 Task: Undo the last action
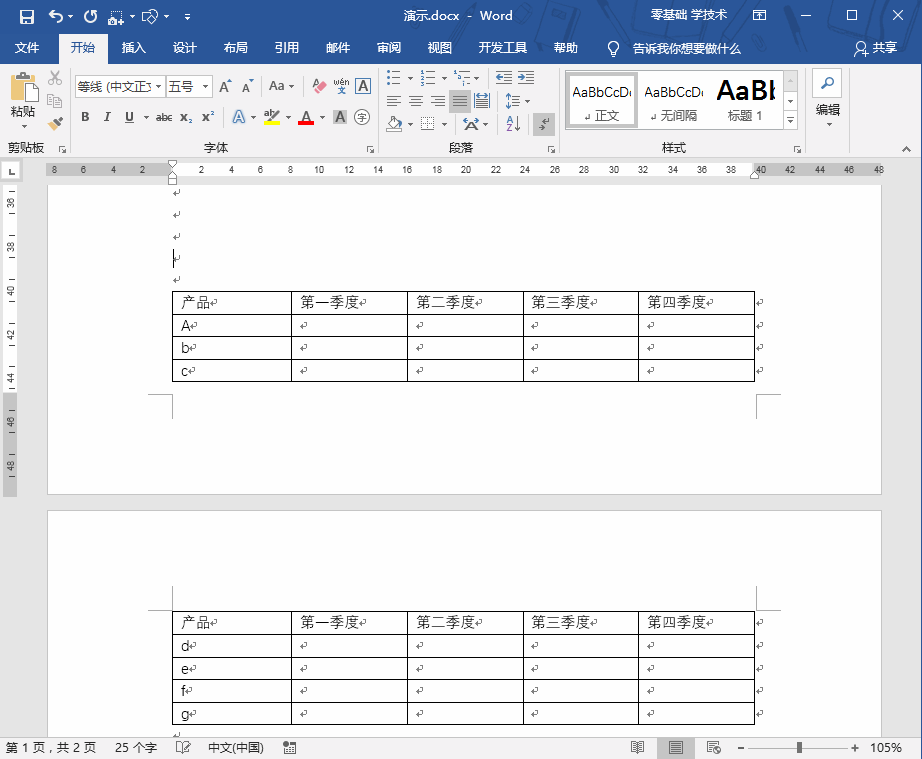[x=56, y=16]
